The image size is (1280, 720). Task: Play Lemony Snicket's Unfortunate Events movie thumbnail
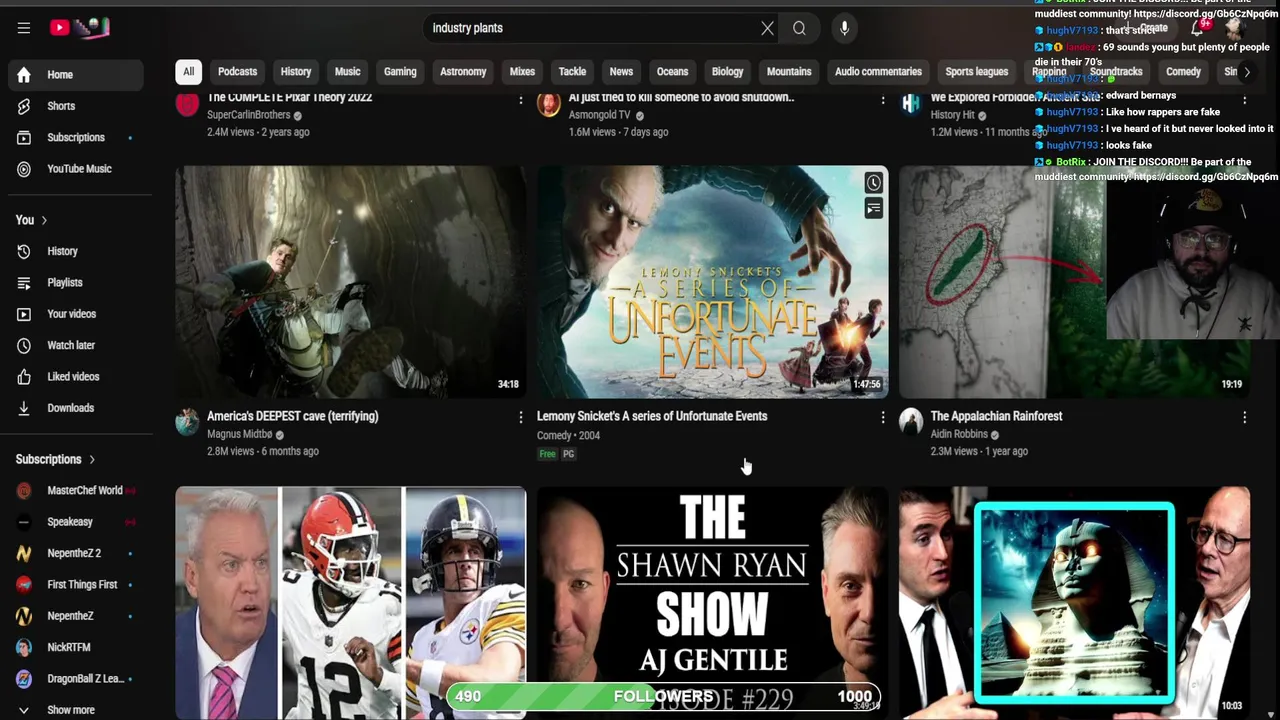[x=712, y=281]
